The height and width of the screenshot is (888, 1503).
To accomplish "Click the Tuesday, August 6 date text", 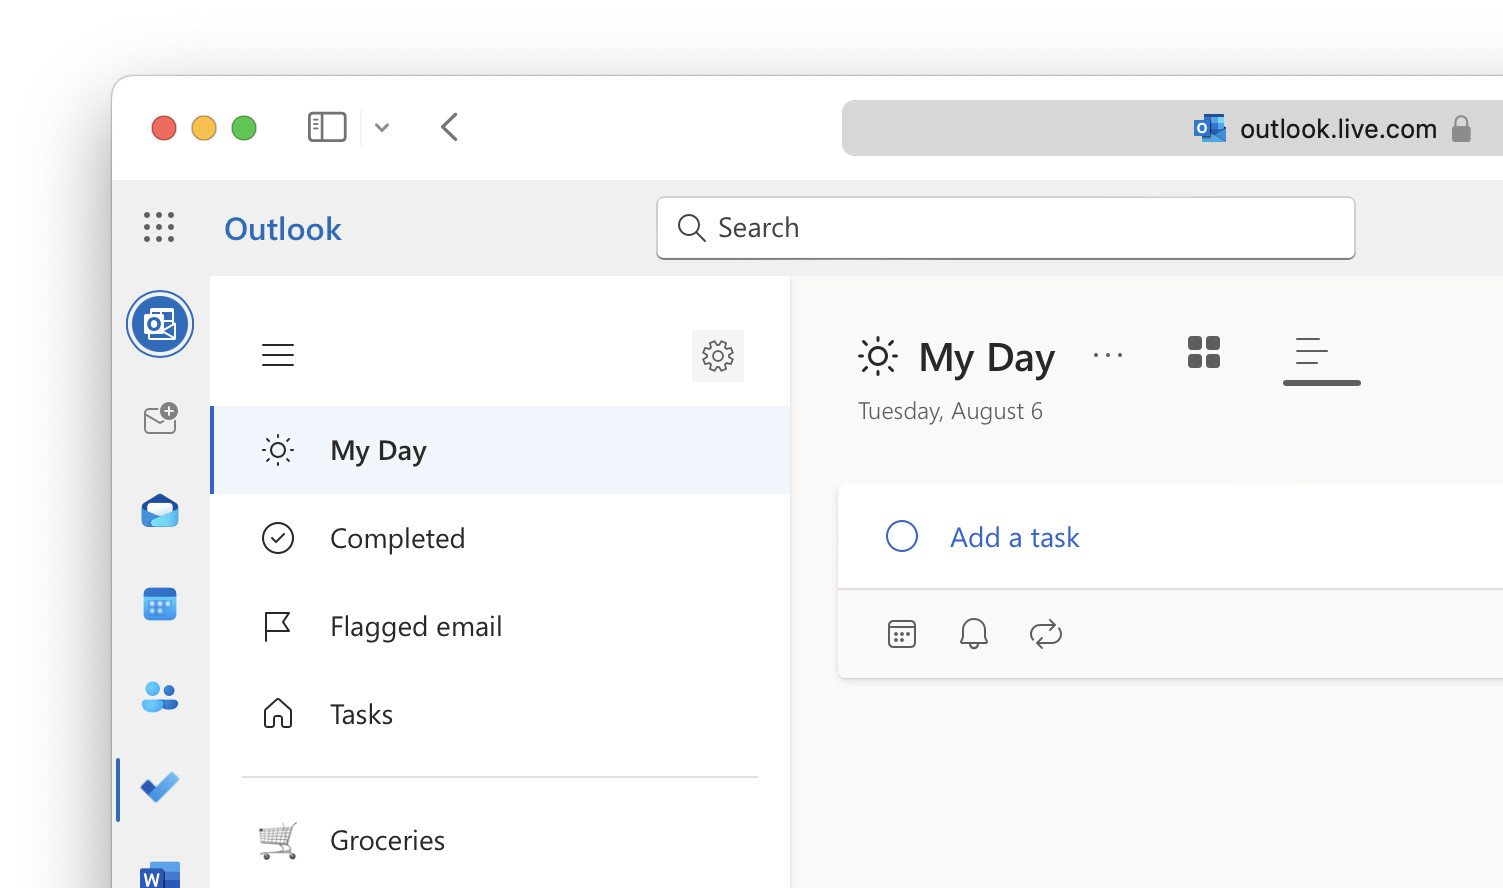I will coord(950,411).
